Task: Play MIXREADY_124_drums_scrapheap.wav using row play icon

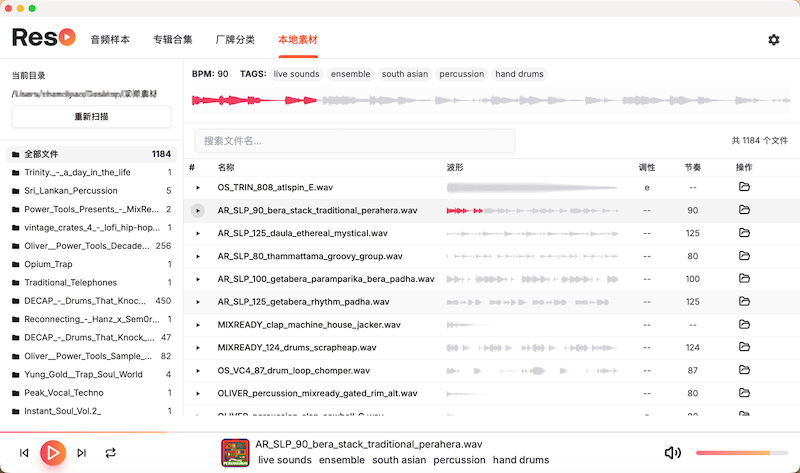Action: pos(198,348)
